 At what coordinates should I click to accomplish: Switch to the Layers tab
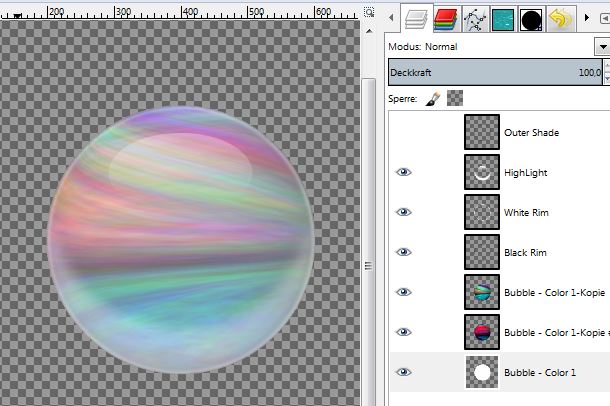414,18
